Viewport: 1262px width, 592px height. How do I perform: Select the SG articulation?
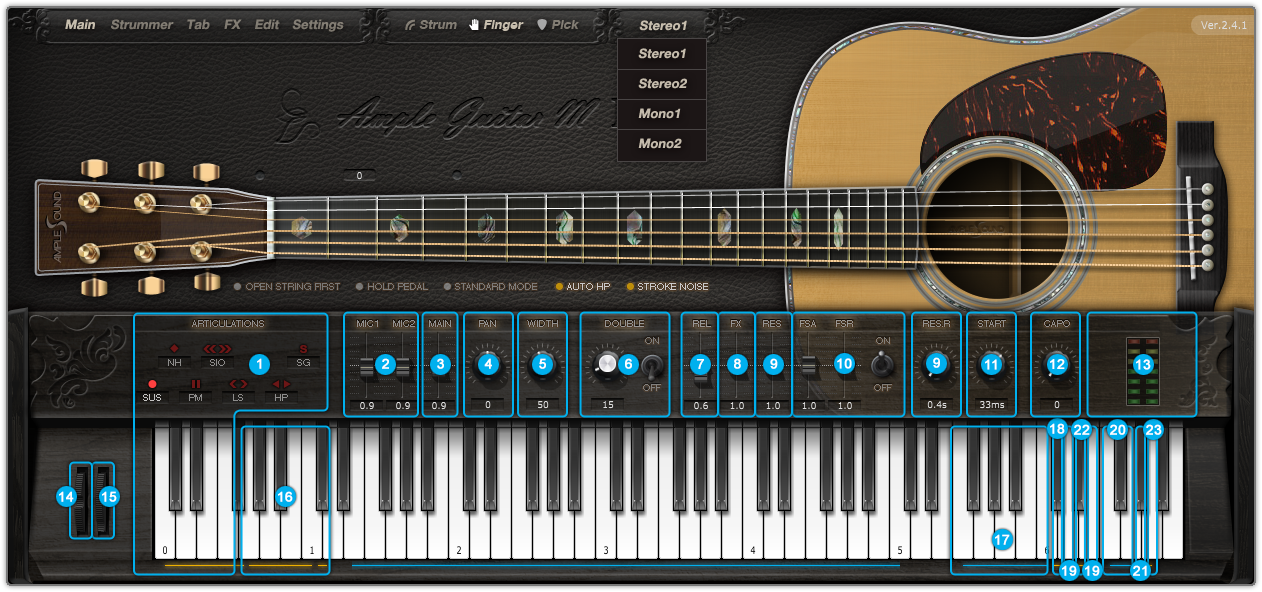[304, 357]
